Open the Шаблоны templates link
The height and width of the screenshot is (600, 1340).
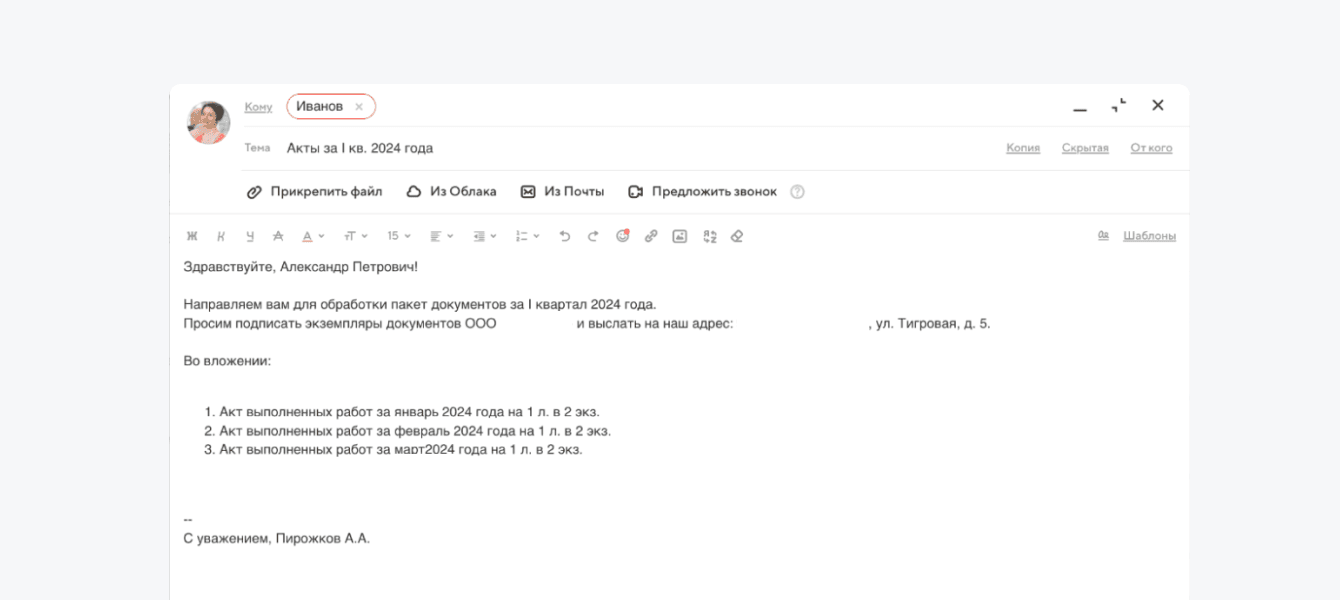[x=1149, y=236]
